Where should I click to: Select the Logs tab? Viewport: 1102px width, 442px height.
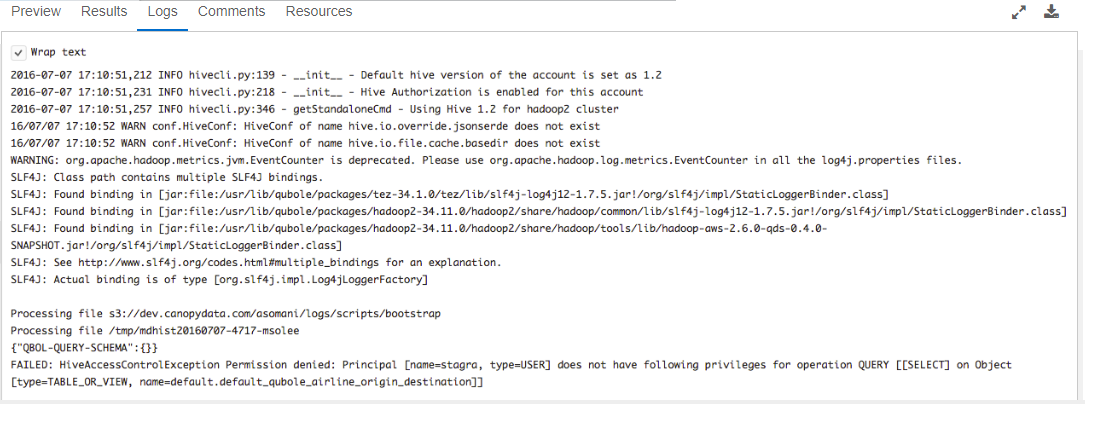[x=162, y=12]
